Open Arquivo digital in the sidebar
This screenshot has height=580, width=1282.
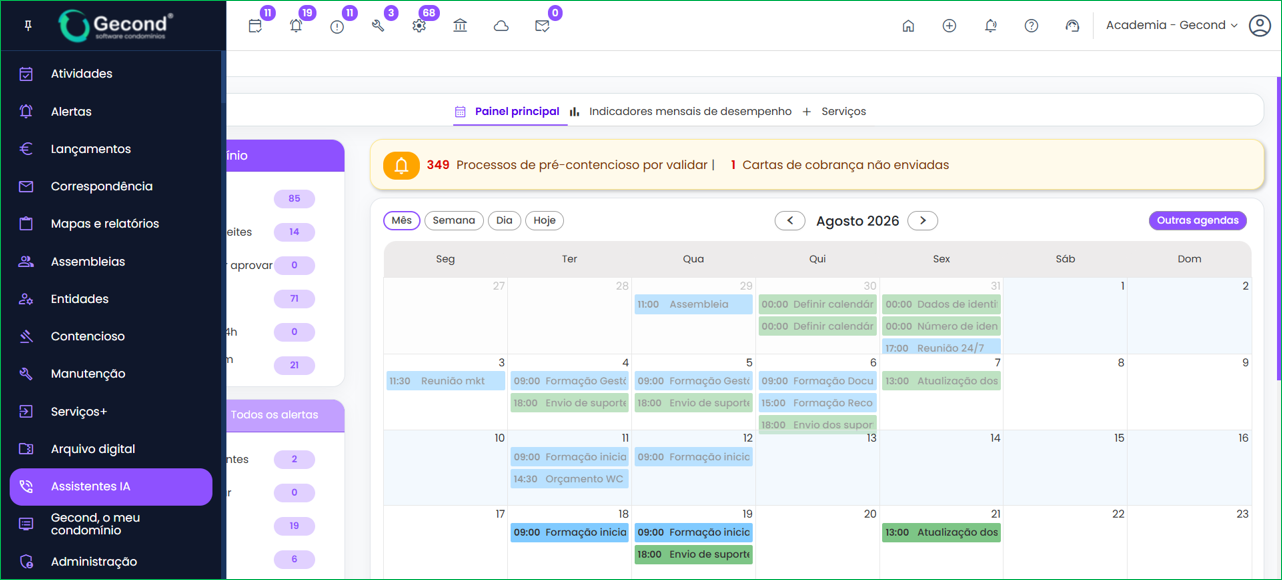[111, 449]
